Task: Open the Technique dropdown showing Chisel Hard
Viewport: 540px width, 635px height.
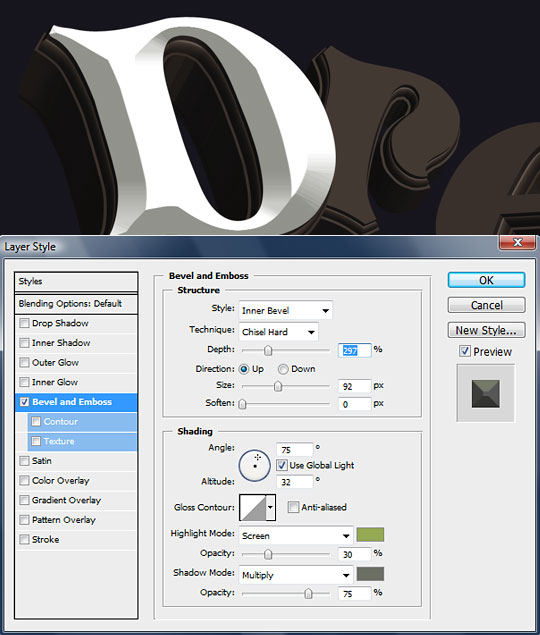Action: 279,332
